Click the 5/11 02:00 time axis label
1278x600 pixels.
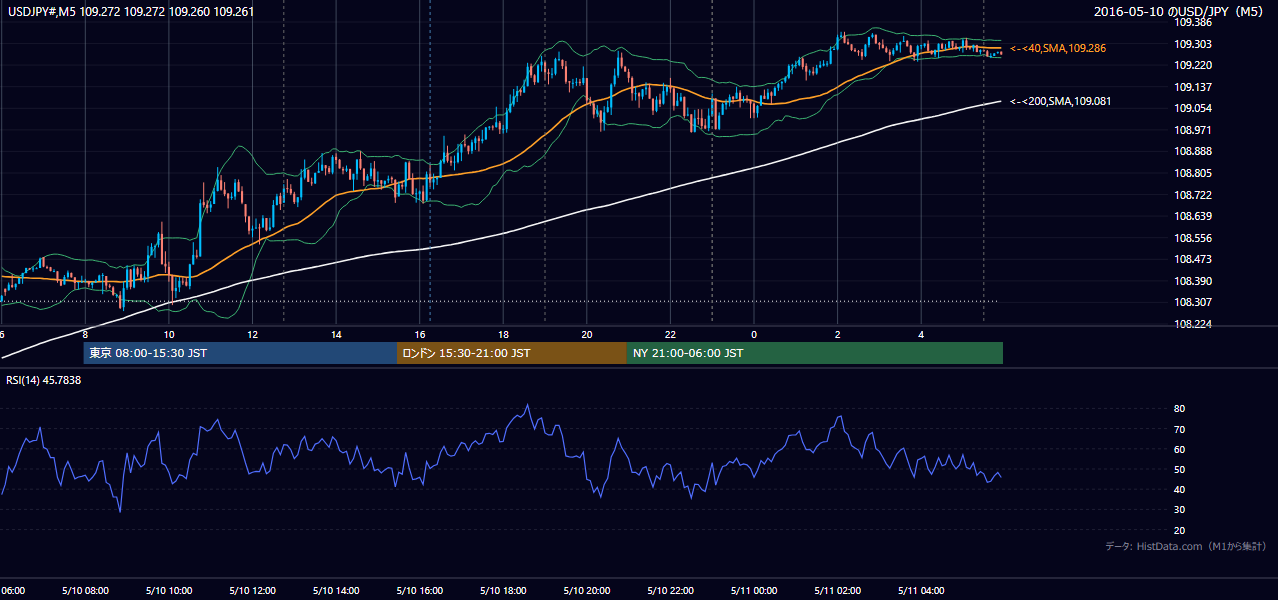point(838,591)
